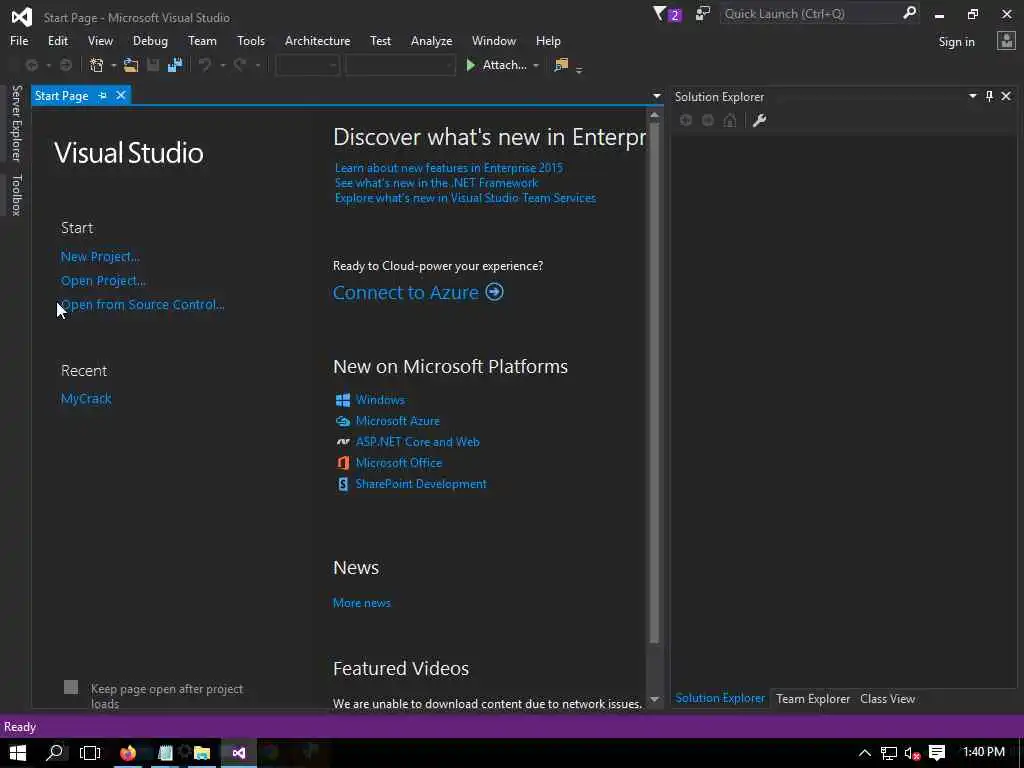Open Windows Start menu
1024x768 pixels.
pyautogui.click(x=18, y=752)
